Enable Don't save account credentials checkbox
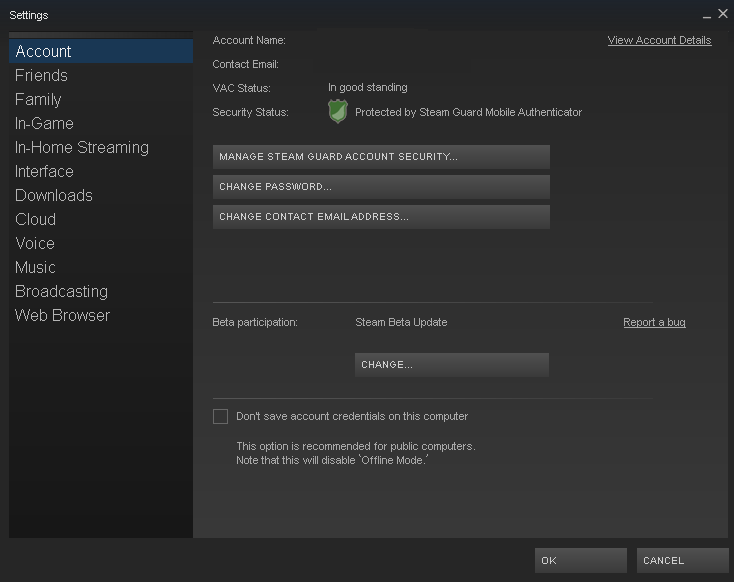The image size is (734, 582). (x=220, y=416)
